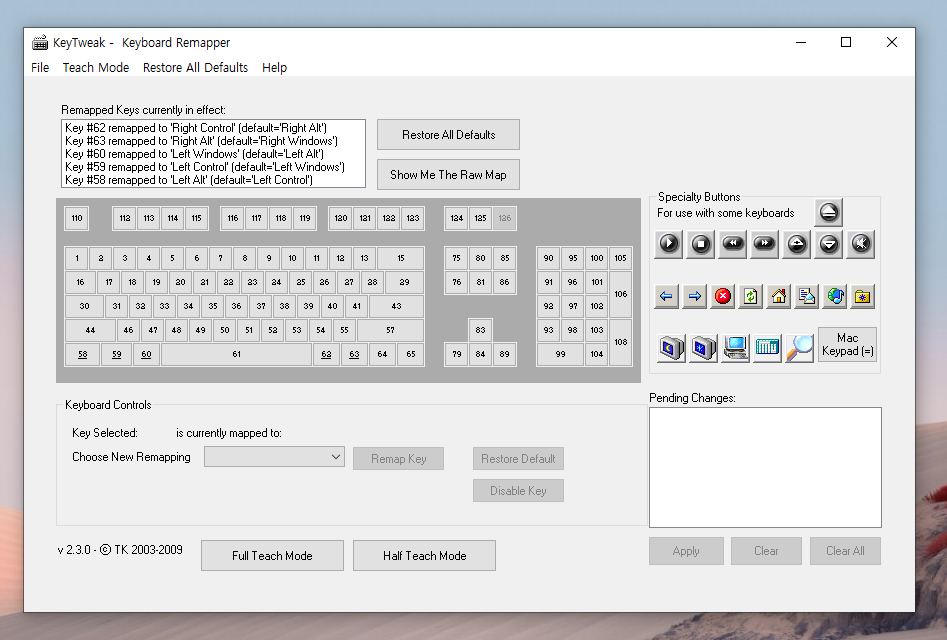Start Full Teach Mode
The image size is (947, 640).
pyautogui.click(x=272, y=555)
